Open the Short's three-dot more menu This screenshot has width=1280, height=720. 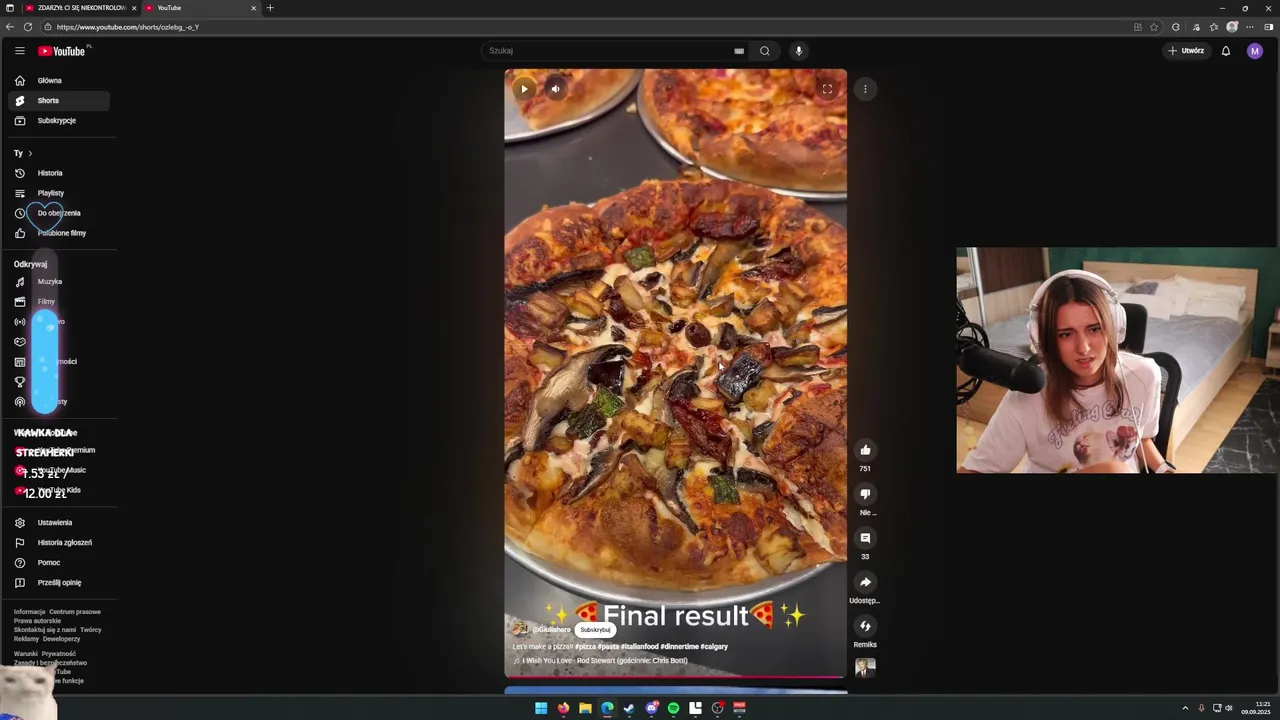865,89
